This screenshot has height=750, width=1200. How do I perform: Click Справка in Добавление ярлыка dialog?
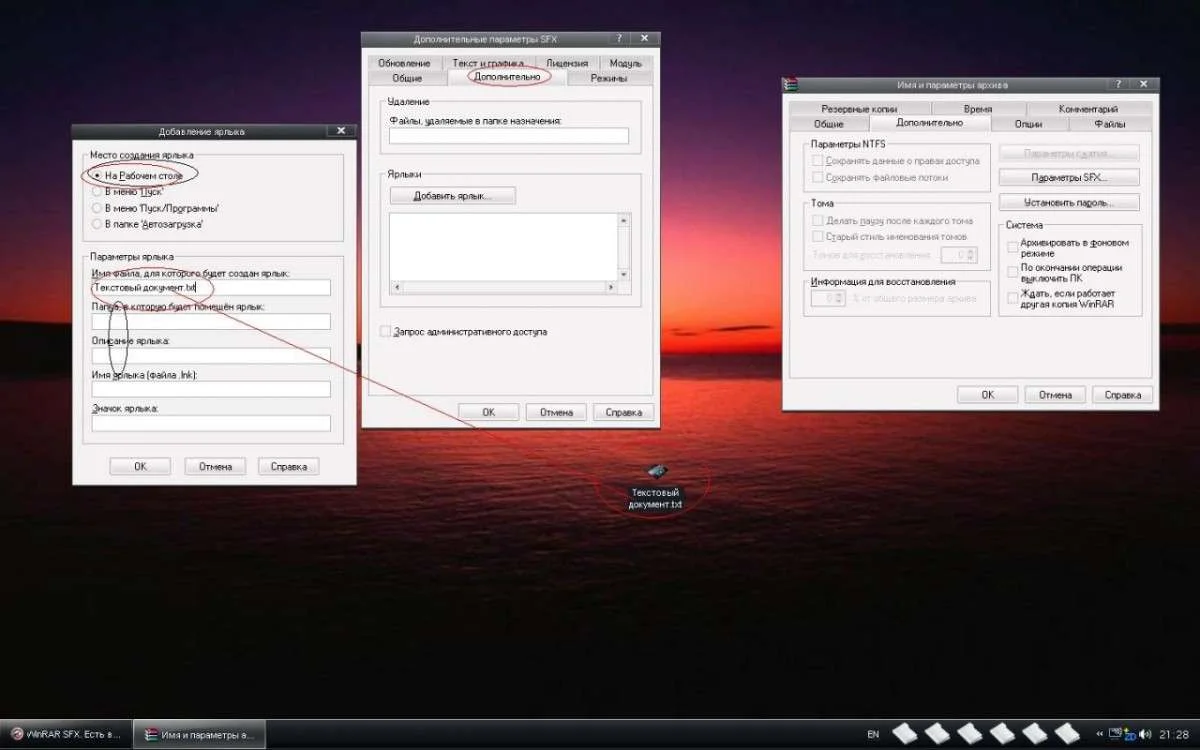coord(289,466)
